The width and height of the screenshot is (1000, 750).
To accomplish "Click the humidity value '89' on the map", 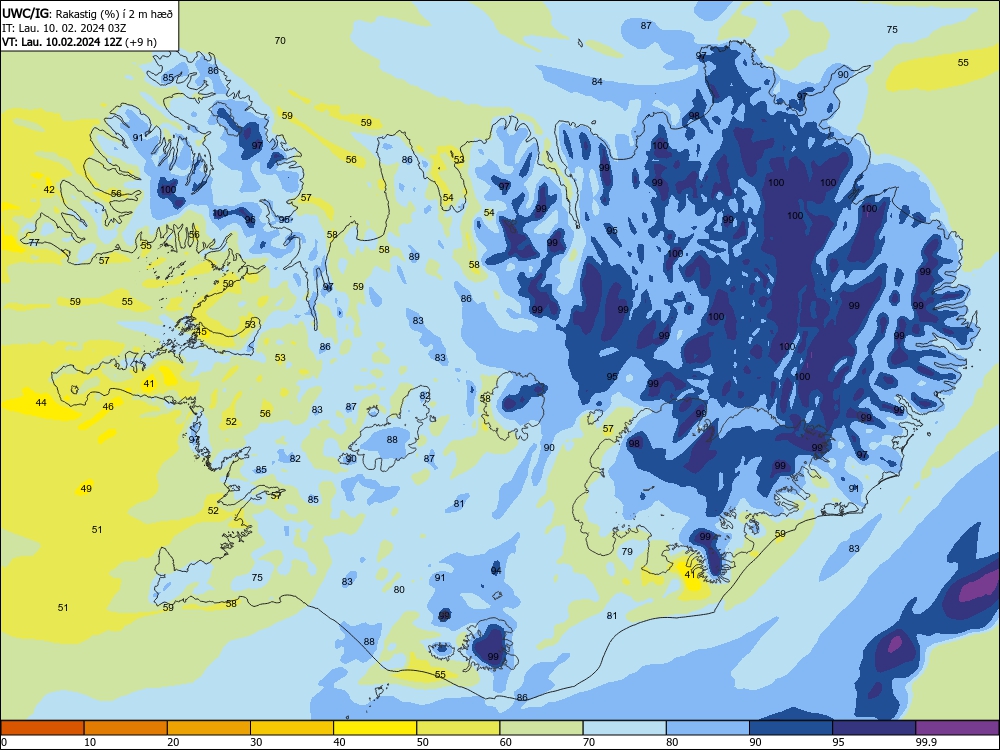I will point(414,256).
